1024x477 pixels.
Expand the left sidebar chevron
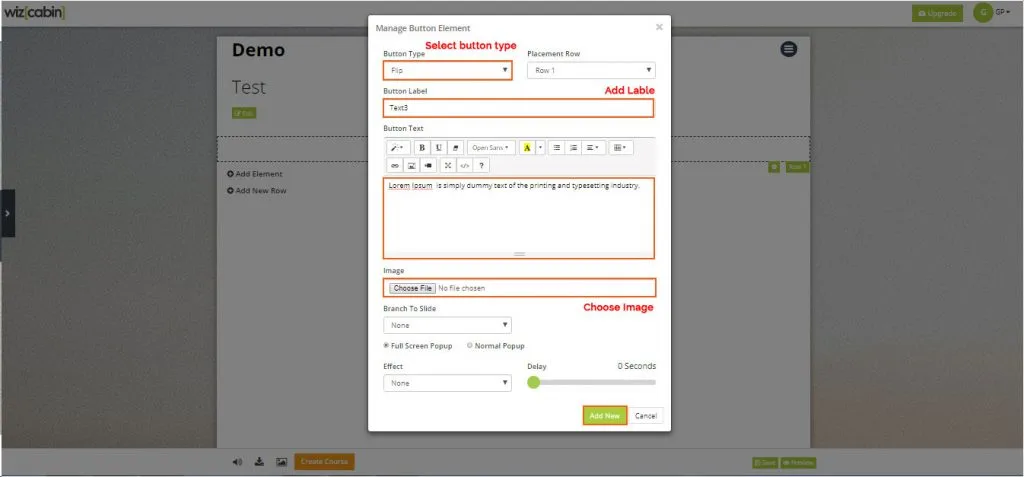tap(7, 213)
